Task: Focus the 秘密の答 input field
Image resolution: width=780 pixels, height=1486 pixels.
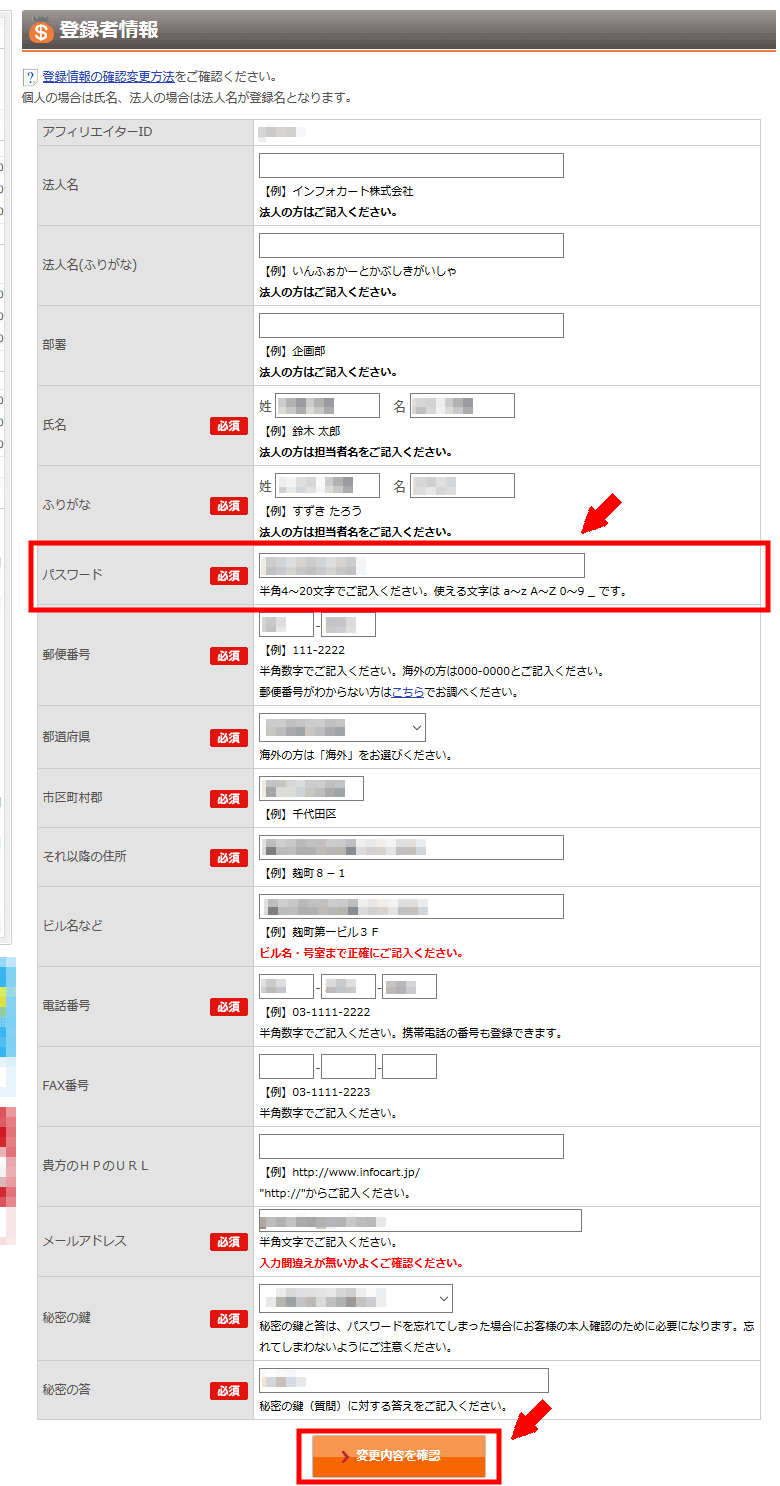Action: coord(404,1381)
